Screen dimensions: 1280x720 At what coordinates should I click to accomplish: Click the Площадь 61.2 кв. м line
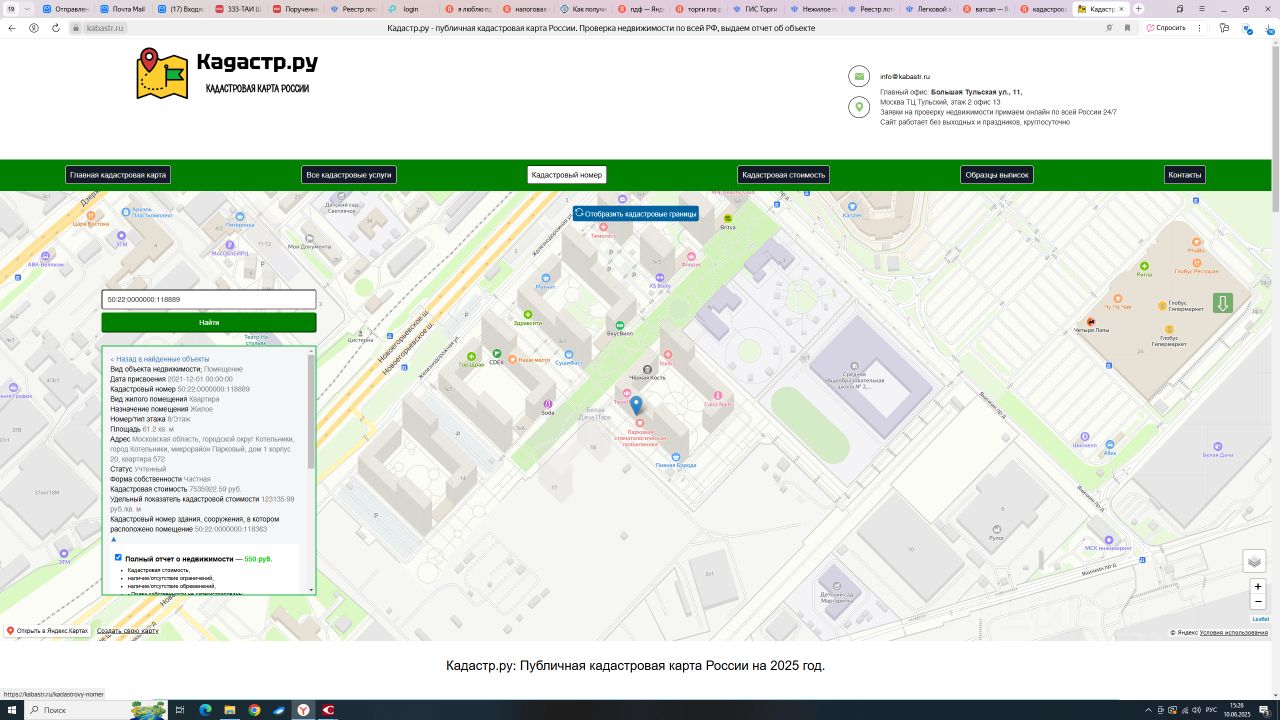coord(142,429)
